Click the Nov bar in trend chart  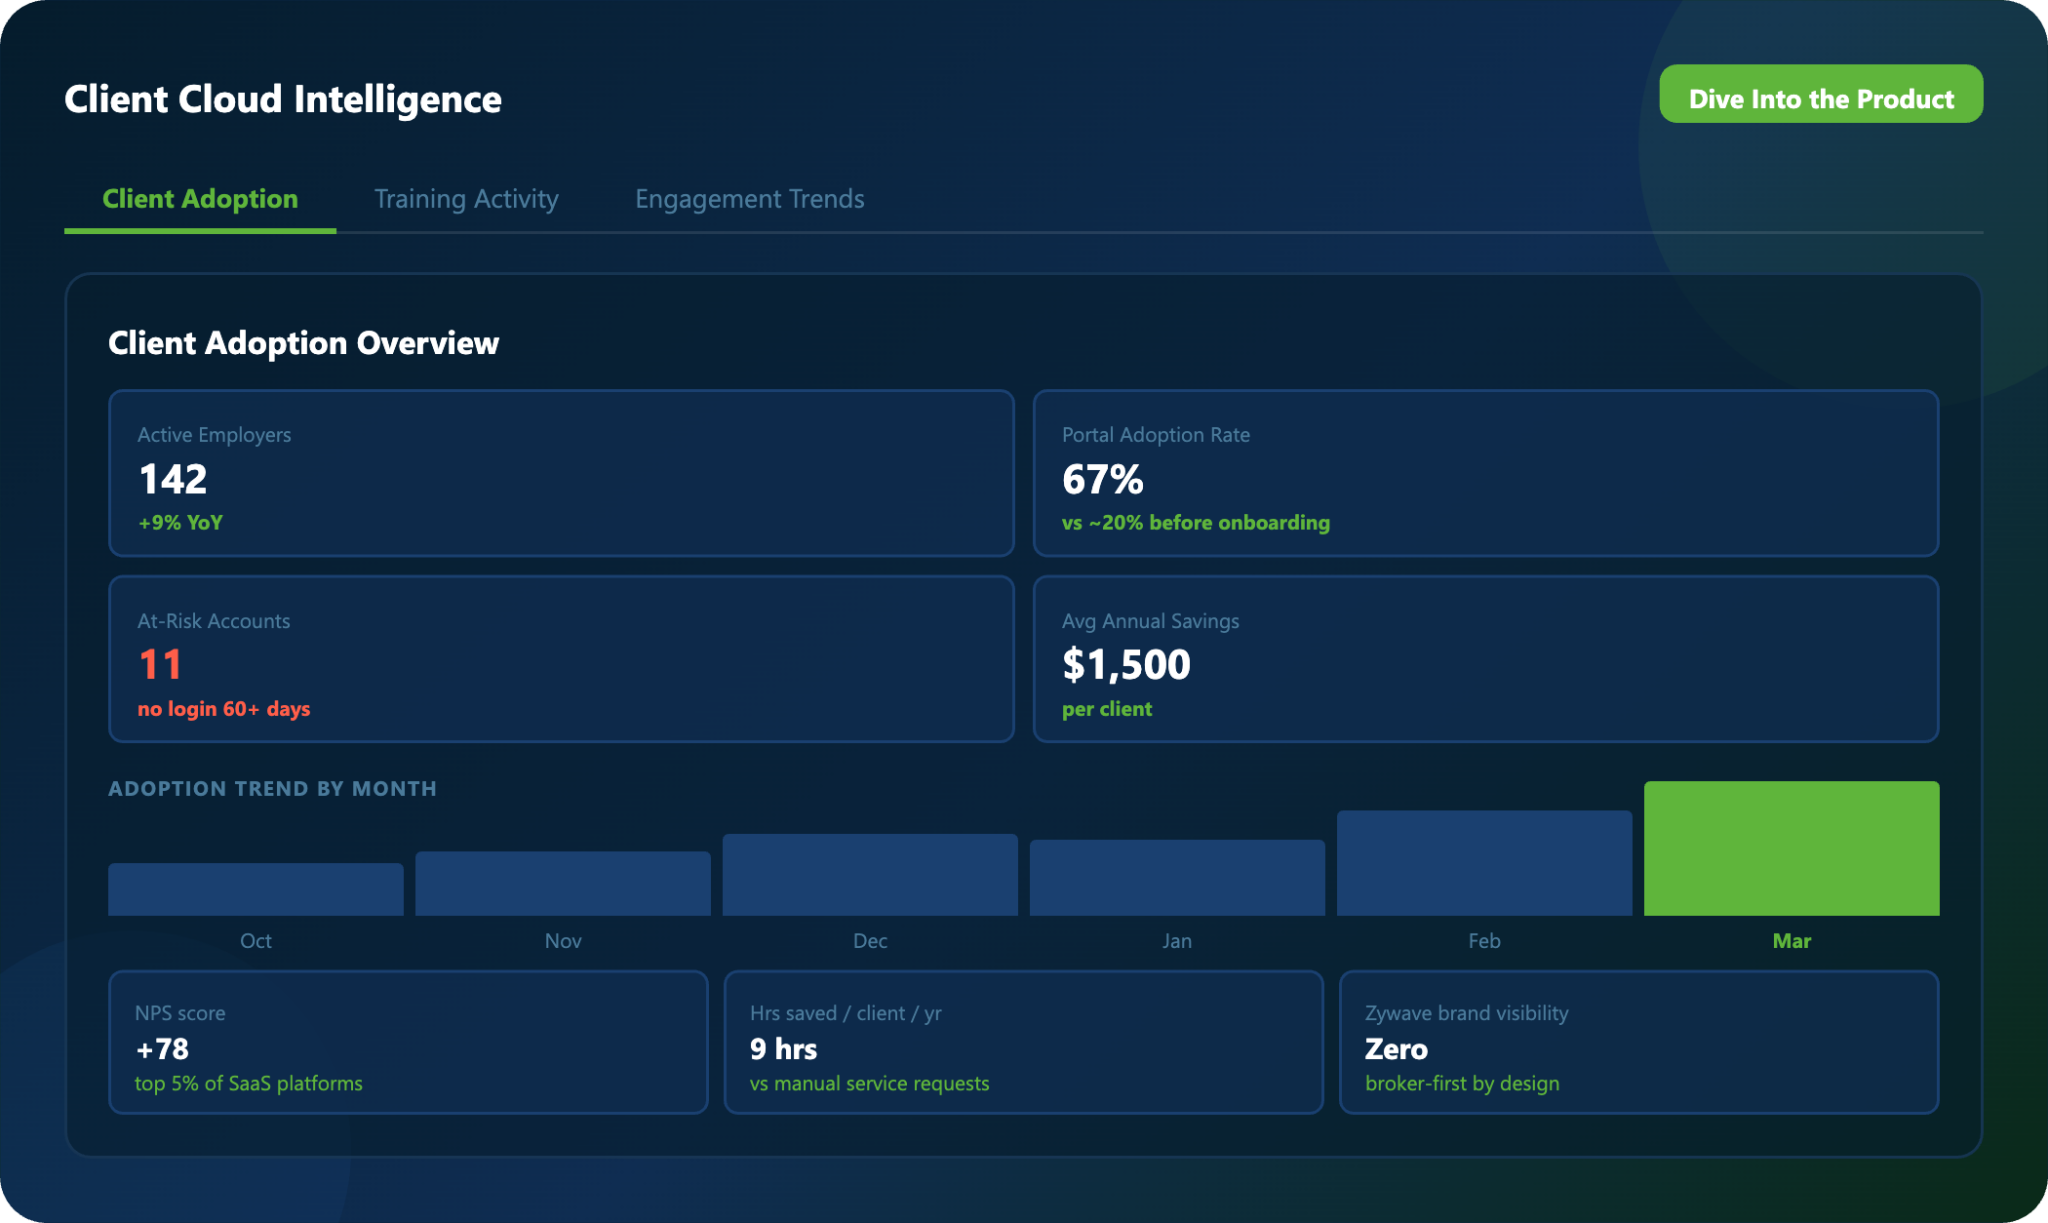(x=563, y=884)
